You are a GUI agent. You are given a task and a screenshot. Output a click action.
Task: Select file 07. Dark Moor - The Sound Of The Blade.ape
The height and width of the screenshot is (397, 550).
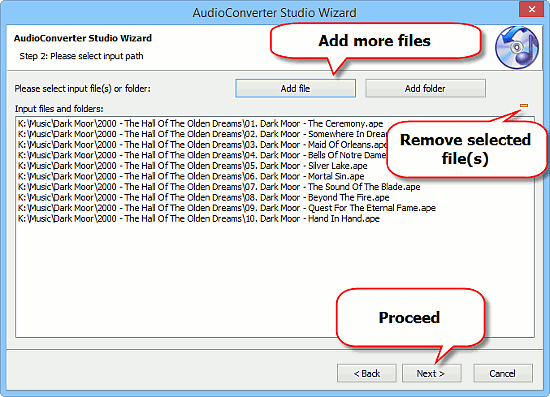(219, 187)
